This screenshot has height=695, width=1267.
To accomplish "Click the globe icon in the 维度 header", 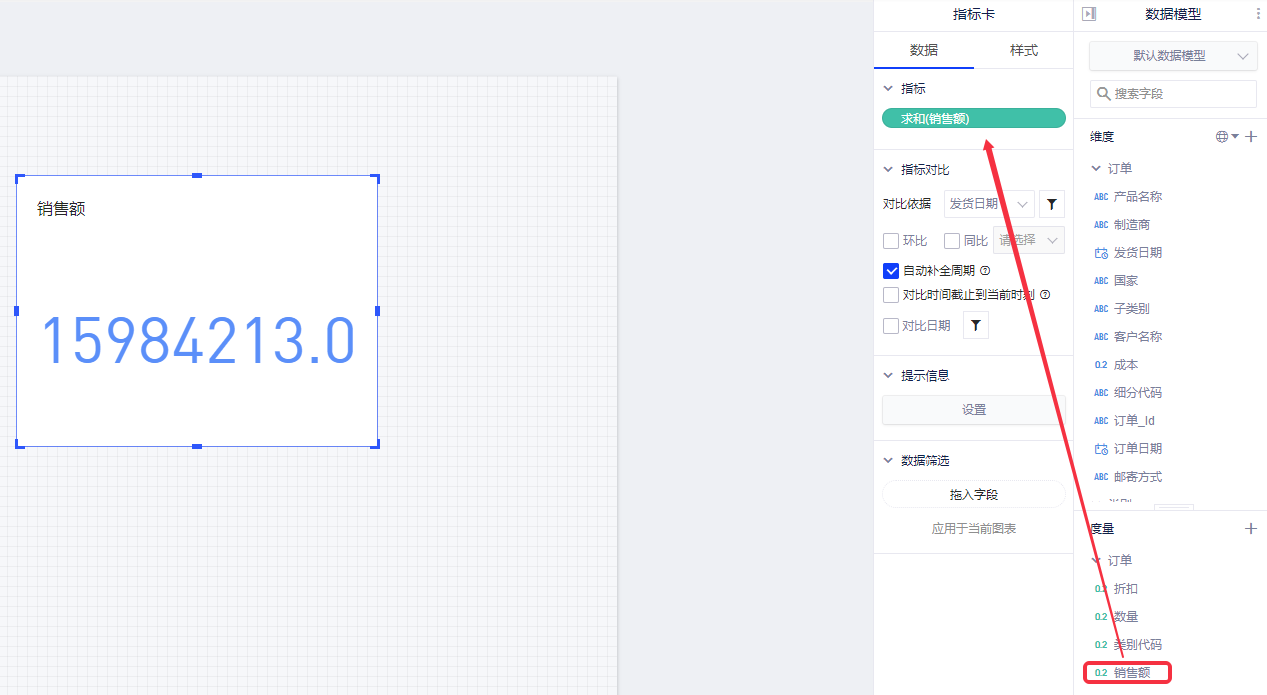I will pos(1222,137).
